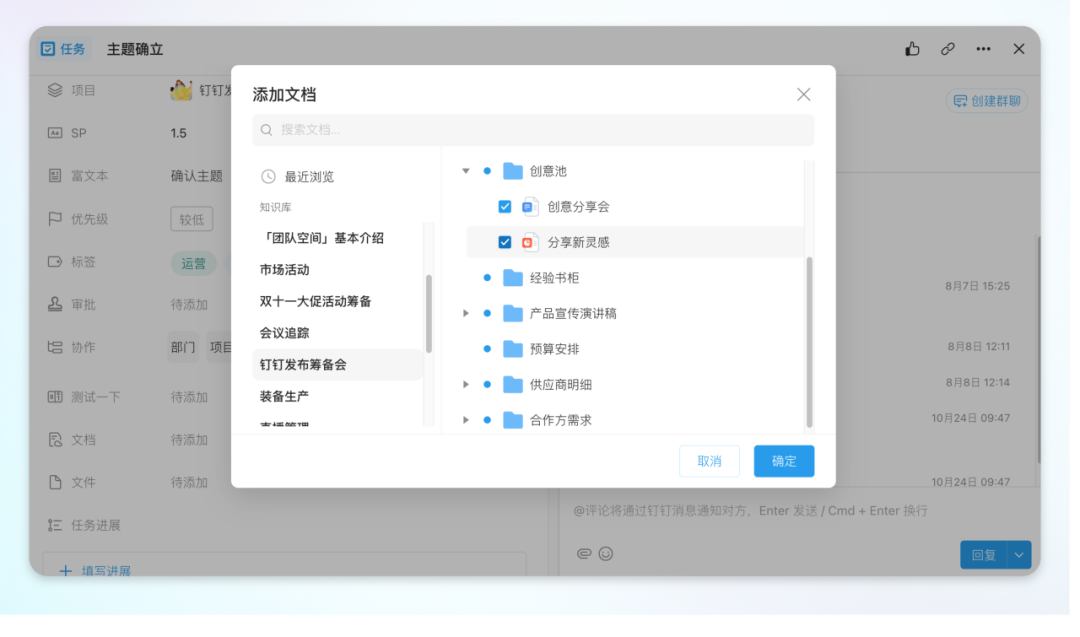Click the attachment icon in comment box
The height and width of the screenshot is (637, 1080).
(x=583, y=554)
